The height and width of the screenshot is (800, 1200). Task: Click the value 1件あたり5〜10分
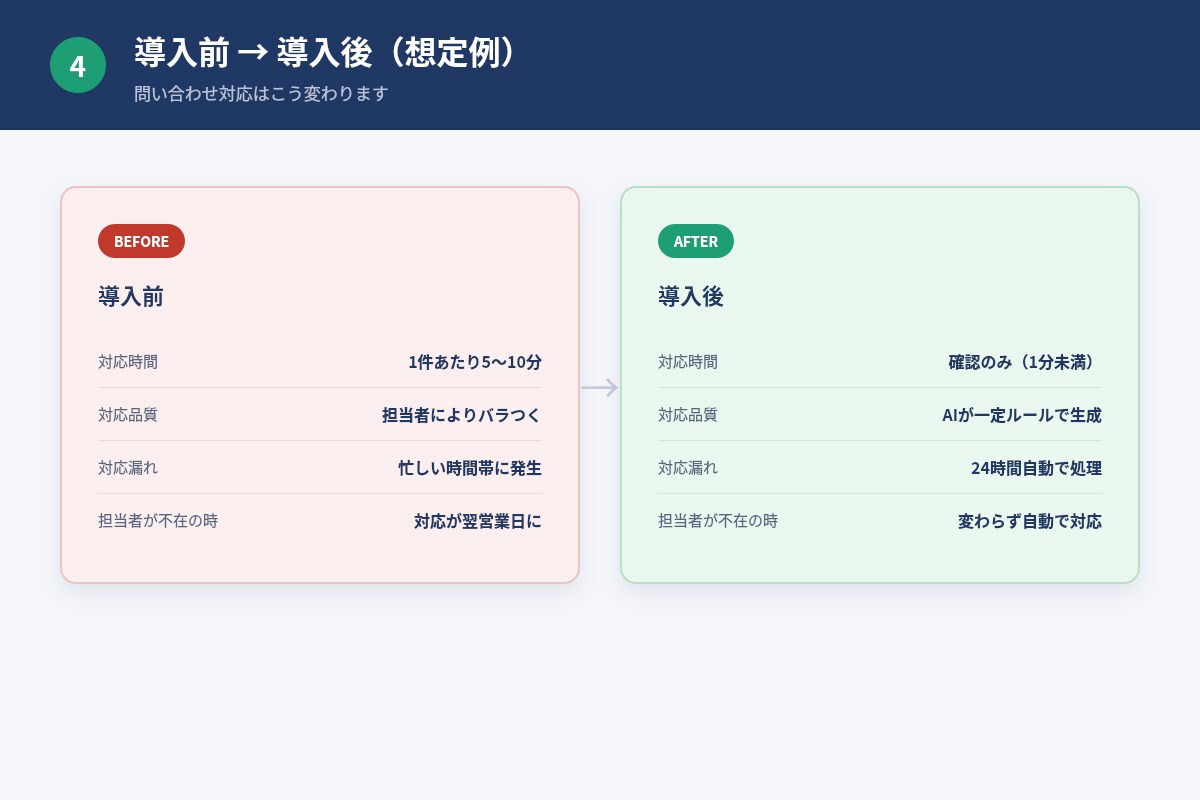[x=475, y=362]
